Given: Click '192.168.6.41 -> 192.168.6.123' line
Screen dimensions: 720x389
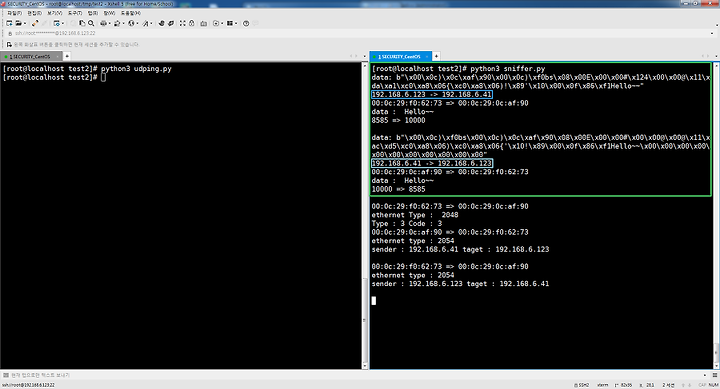Looking at the screenshot, I should (x=432, y=163).
